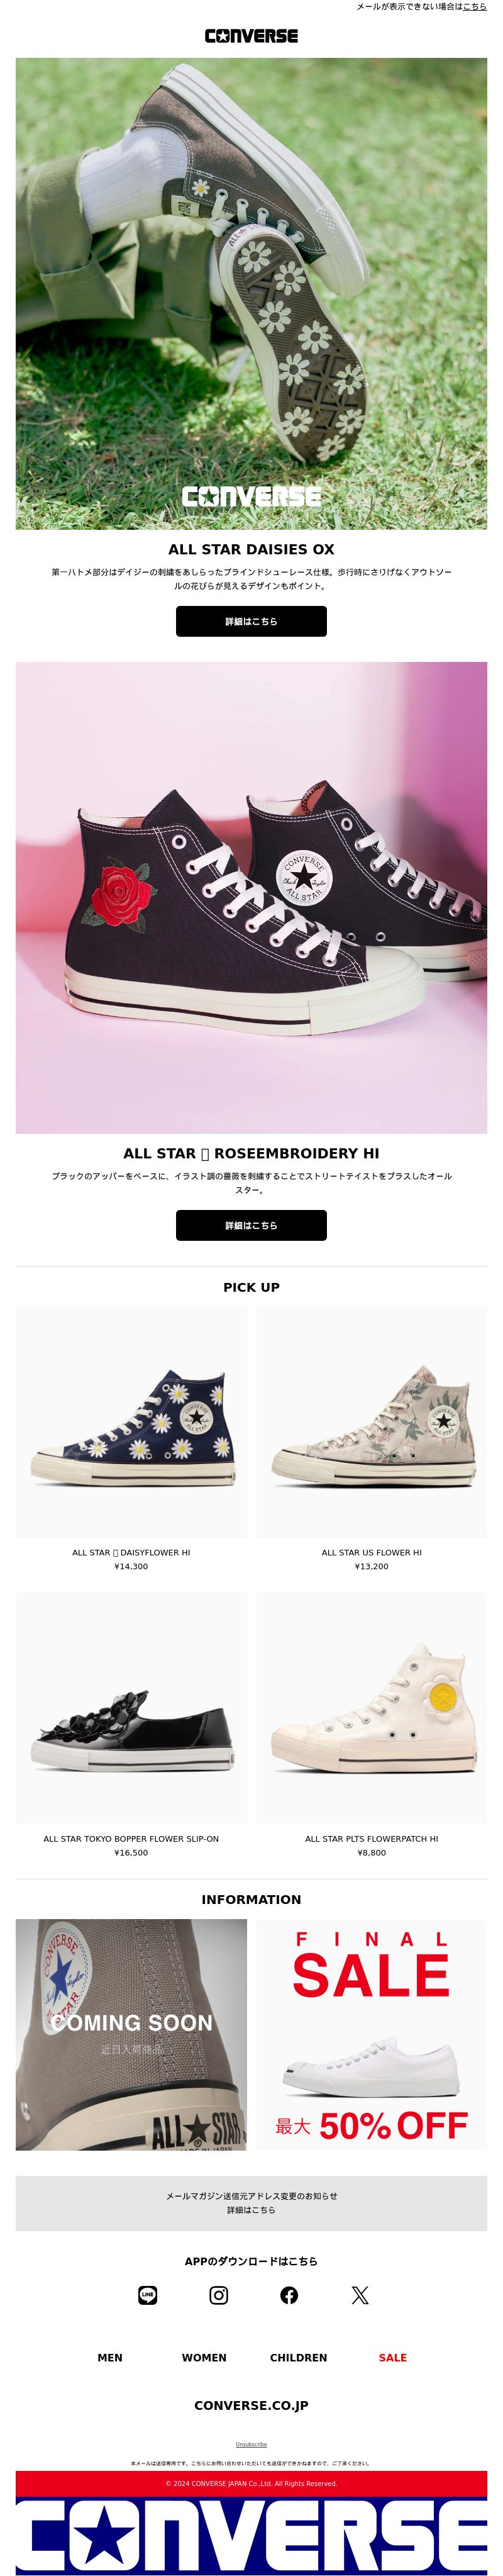503x2576 pixels.
Task: Select the WOMEN menu item
Action: click(204, 2357)
